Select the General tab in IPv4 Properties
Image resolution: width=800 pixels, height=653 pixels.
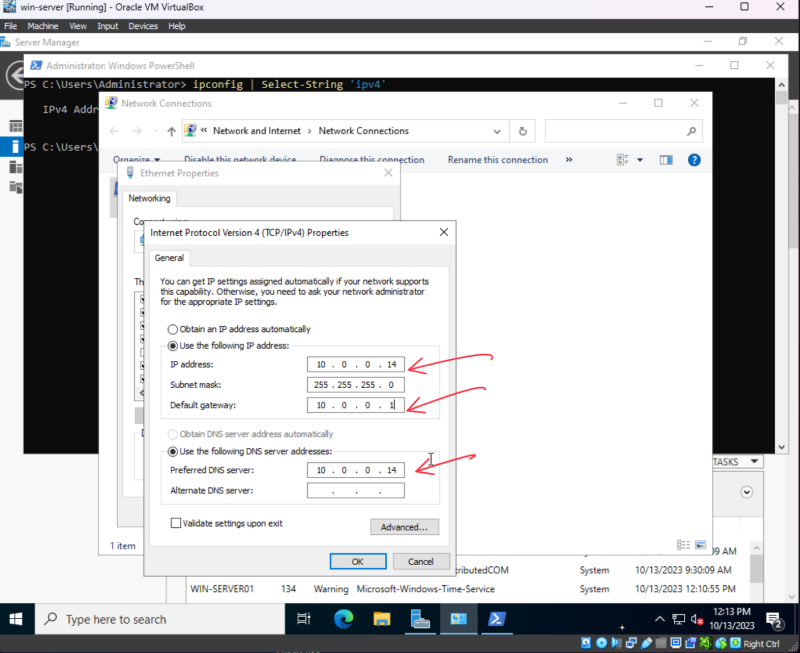(x=169, y=257)
